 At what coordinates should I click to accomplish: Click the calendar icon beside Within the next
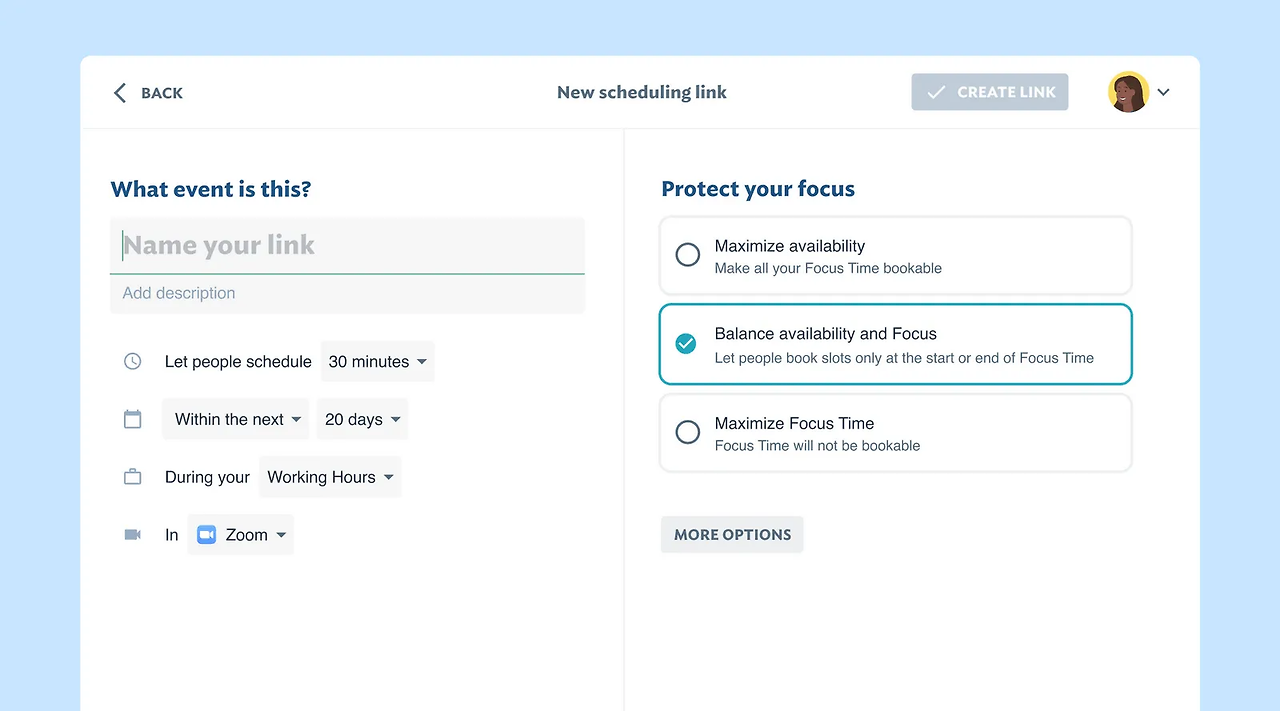click(x=133, y=419)
